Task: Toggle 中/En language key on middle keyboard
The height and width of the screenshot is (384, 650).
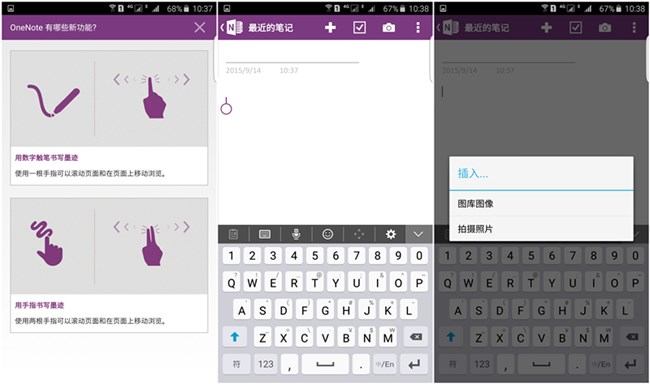Action: pyautogui.click(x=385, y=365)
